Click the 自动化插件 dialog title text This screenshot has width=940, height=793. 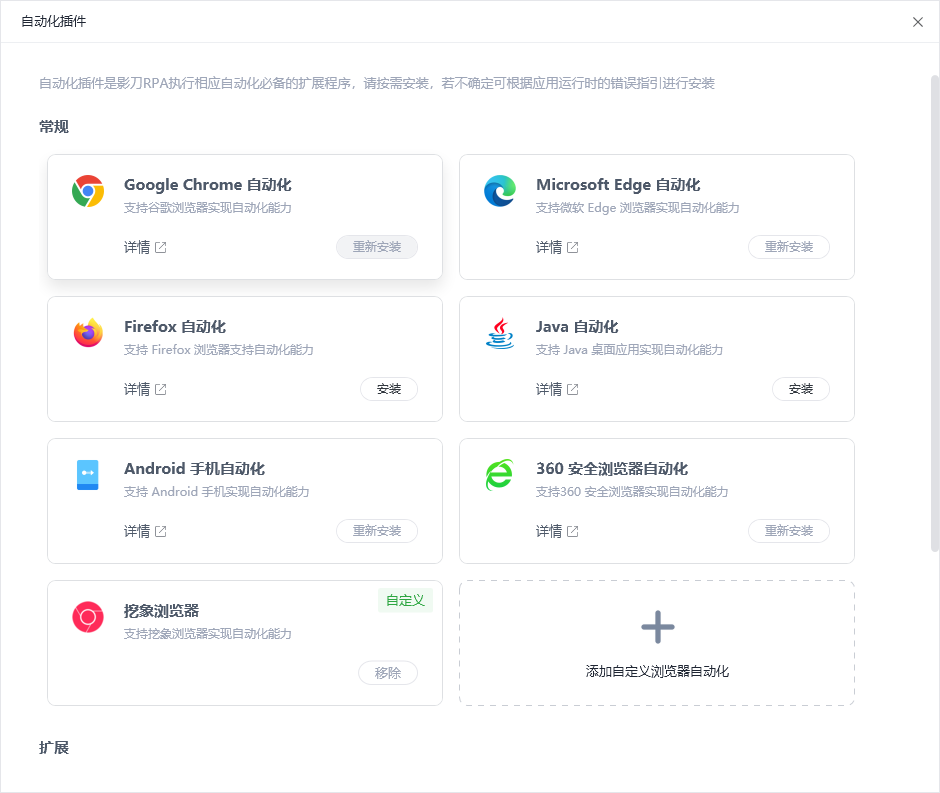(x=53, y=22)
